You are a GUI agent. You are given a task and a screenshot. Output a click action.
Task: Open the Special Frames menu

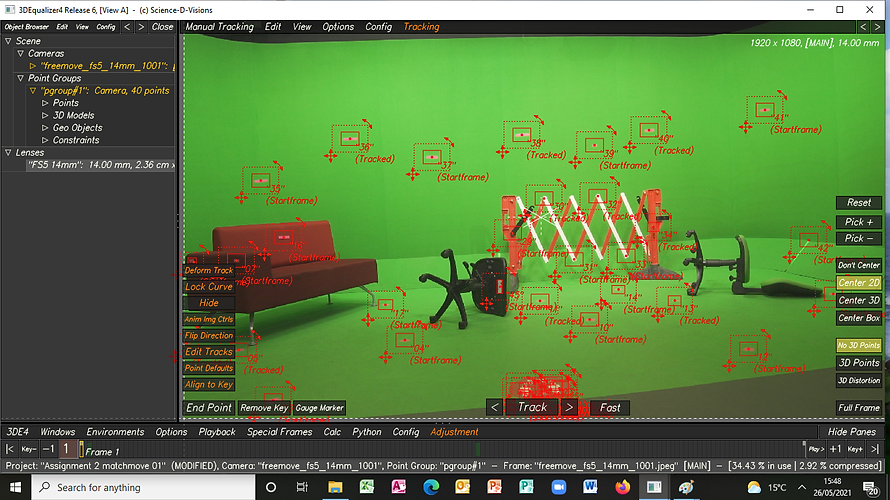tap(279, 432)
